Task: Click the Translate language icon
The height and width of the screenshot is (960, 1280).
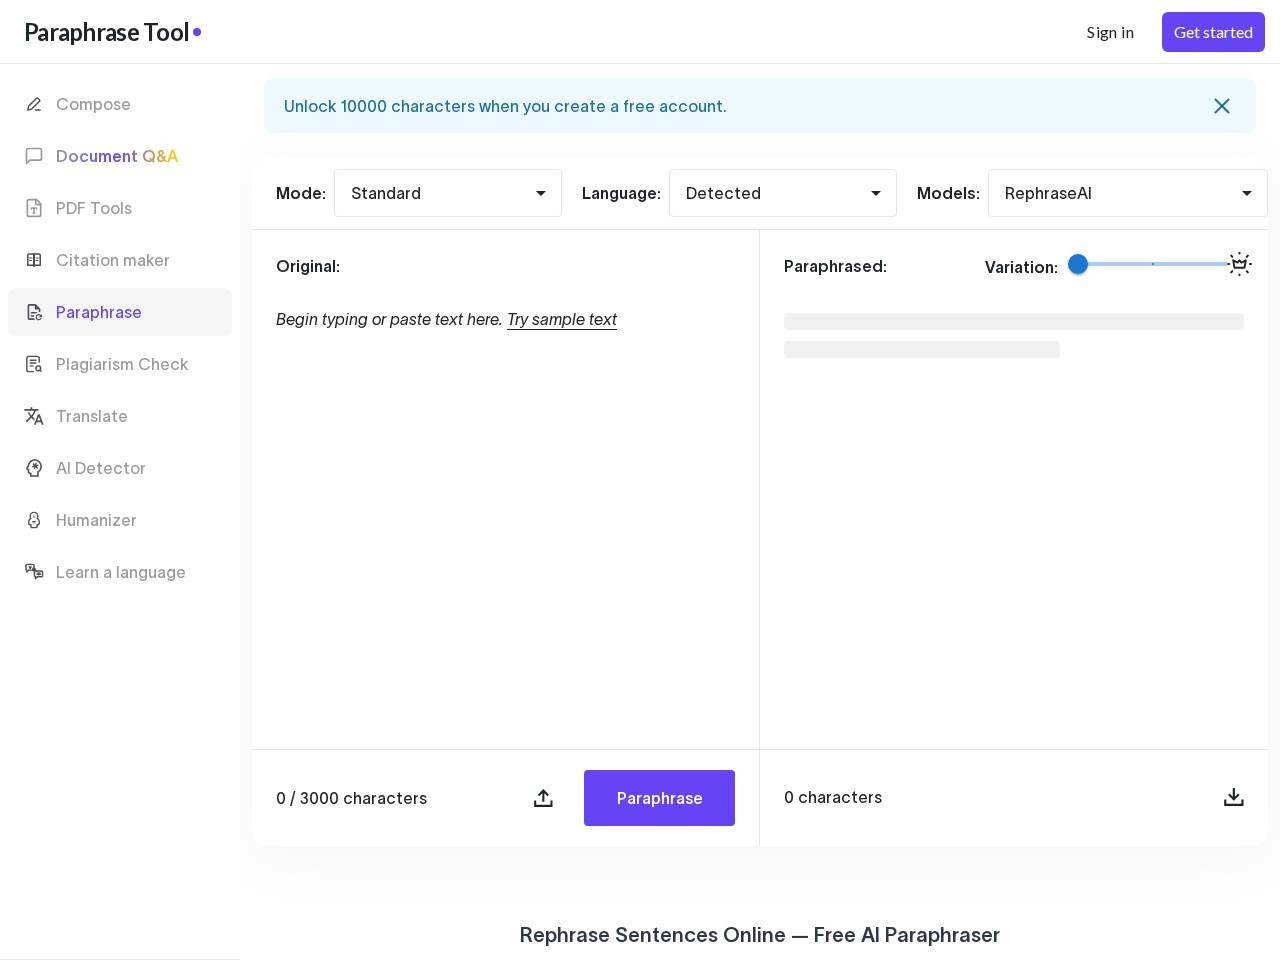Action: (x=34, y=416)
